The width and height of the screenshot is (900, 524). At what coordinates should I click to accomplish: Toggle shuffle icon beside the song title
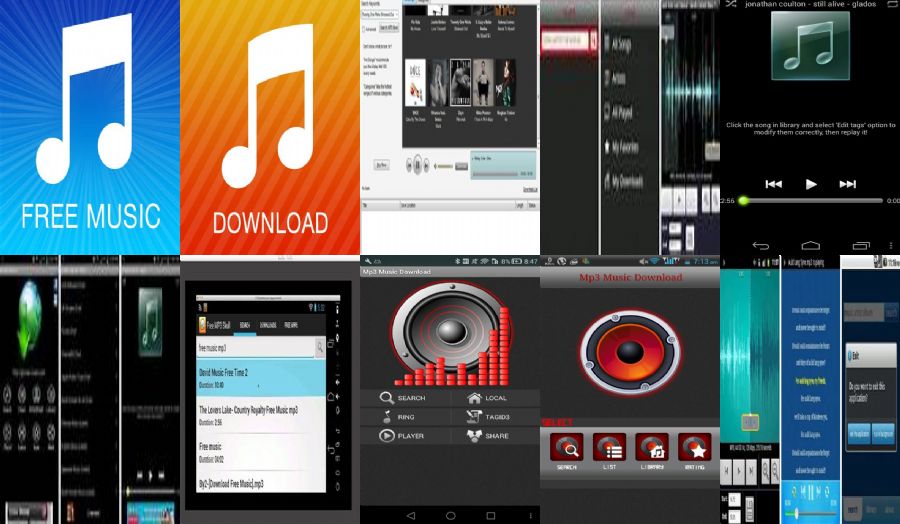(731, 5)
